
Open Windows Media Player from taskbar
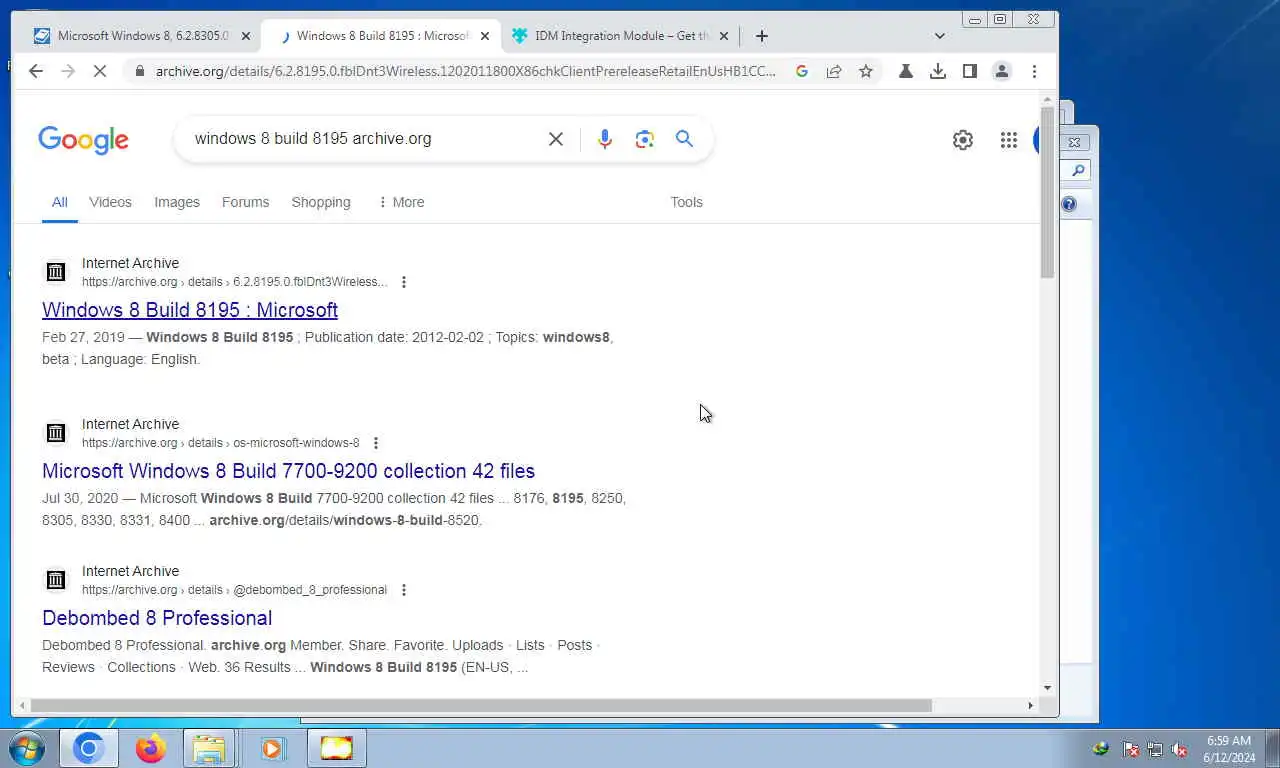(272, 748)
